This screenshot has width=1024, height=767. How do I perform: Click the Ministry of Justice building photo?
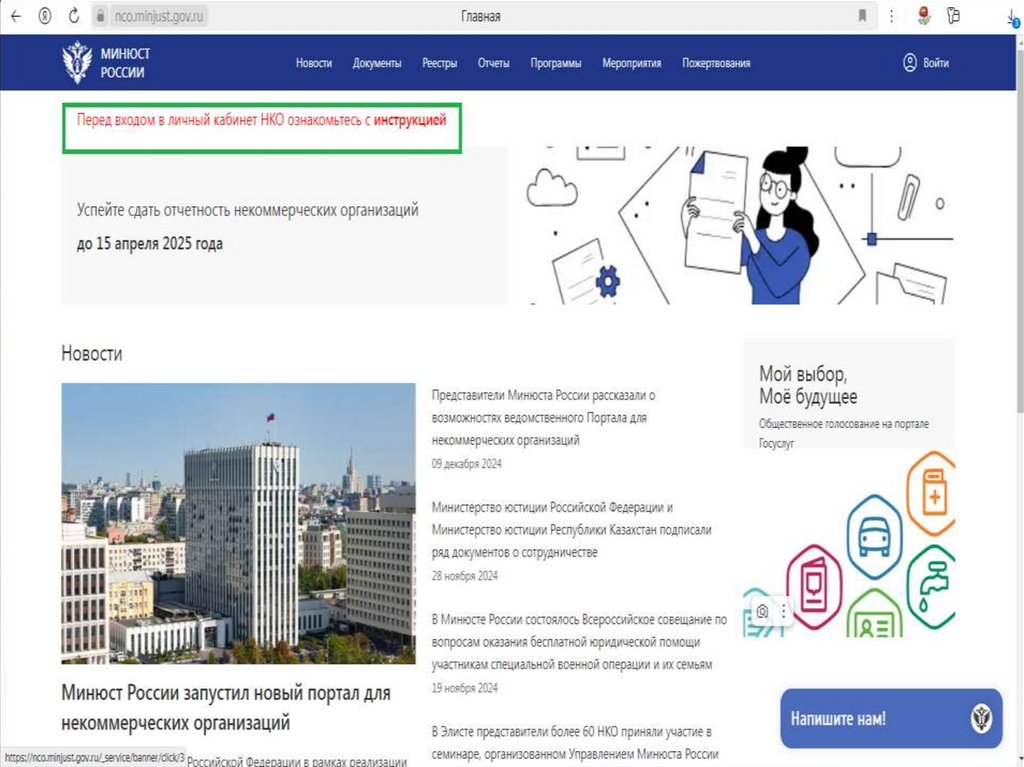tap(238, 523)
